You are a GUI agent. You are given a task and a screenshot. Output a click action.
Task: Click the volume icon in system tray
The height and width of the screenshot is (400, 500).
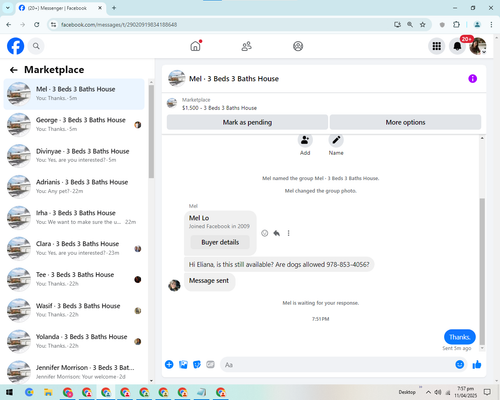[438, 392]
